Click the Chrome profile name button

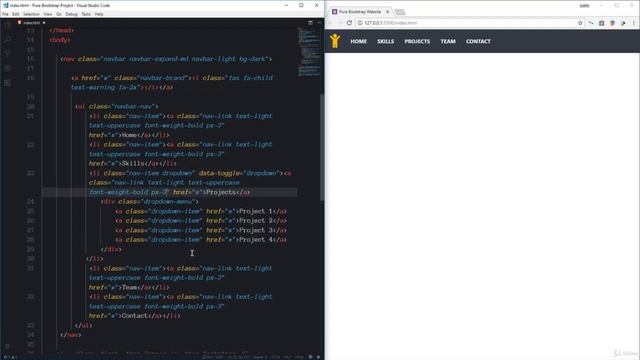[x=584, y=5]
